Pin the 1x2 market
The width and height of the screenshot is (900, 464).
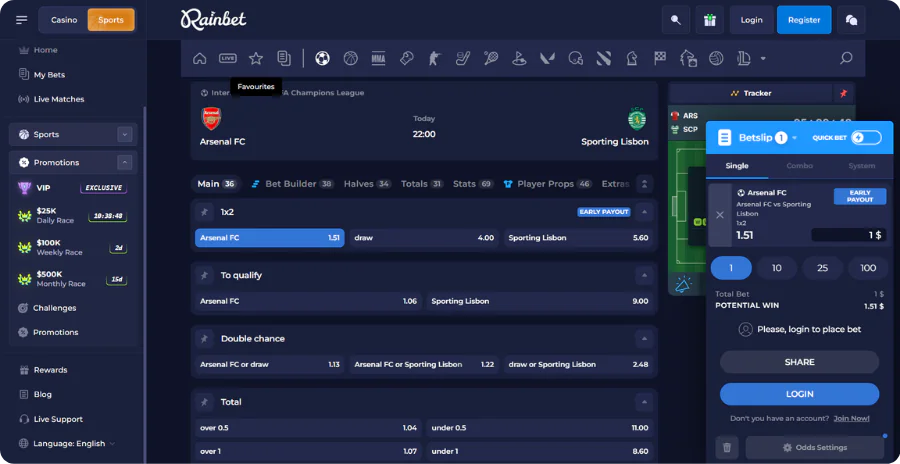tap(204, 212)
